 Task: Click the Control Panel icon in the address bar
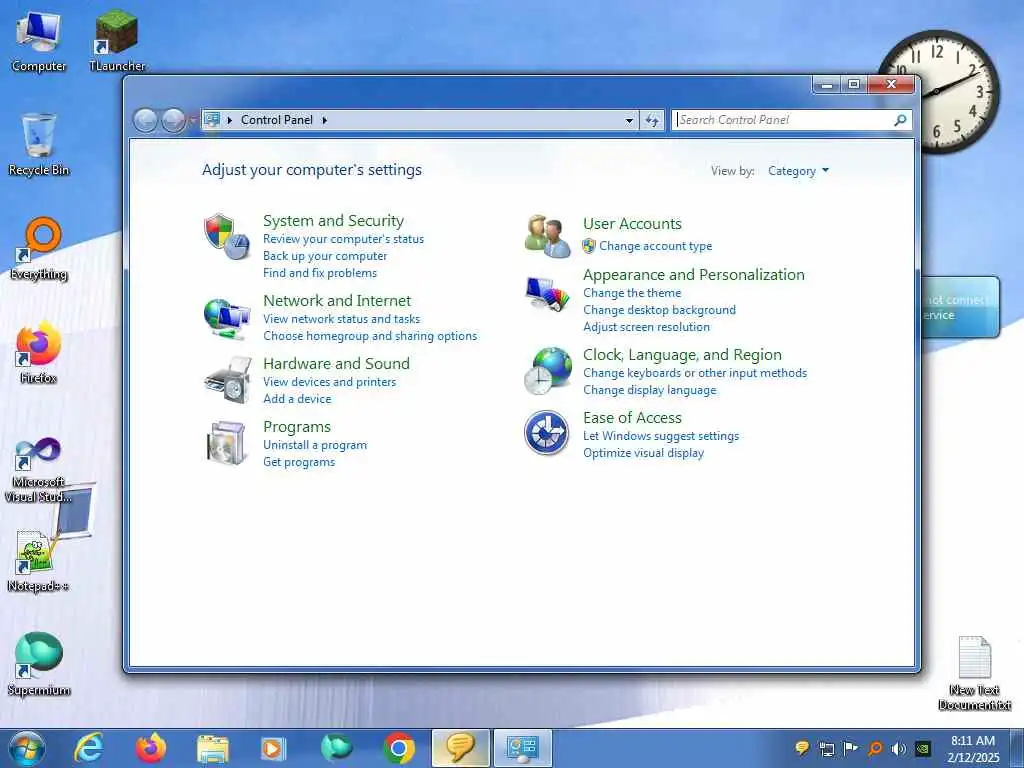212,120
